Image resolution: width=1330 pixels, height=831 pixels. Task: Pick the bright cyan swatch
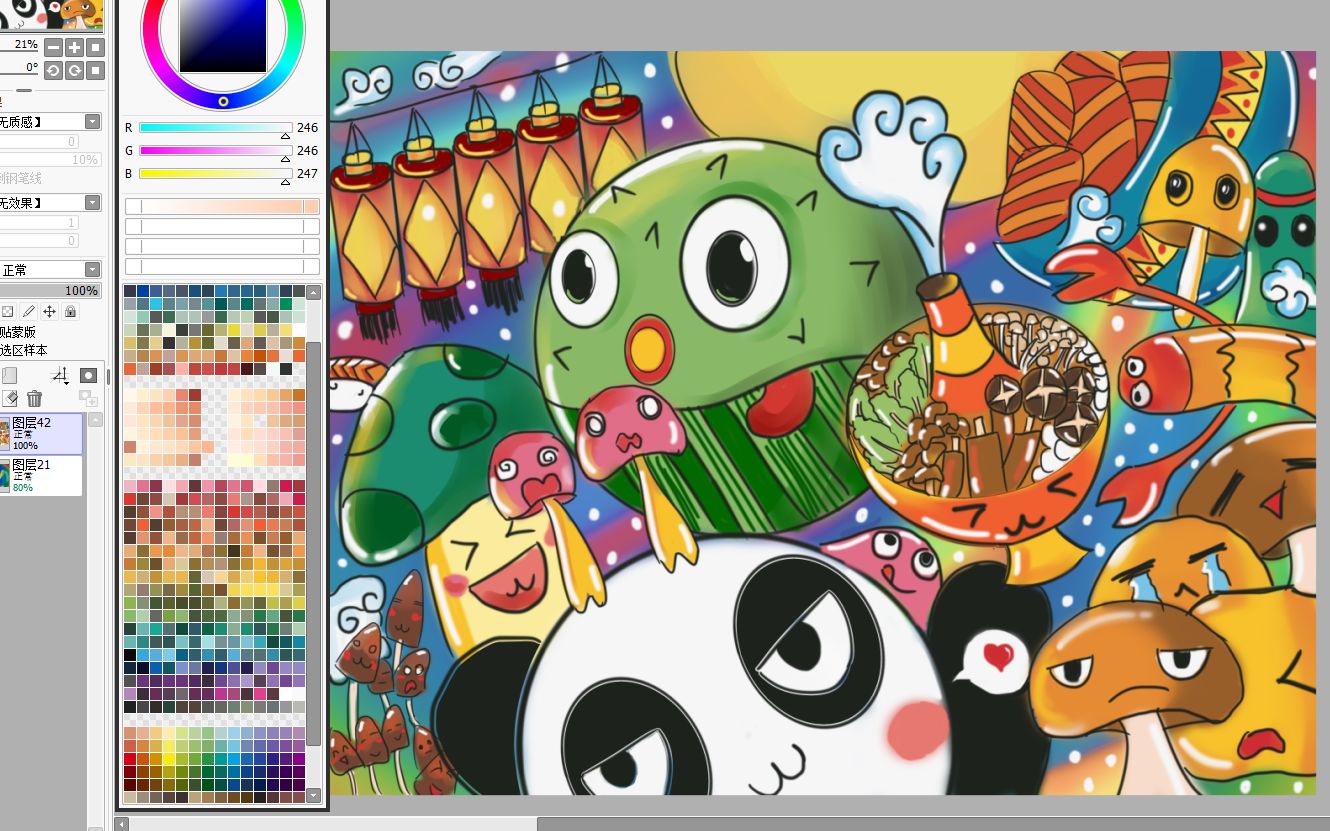(156, 304)
